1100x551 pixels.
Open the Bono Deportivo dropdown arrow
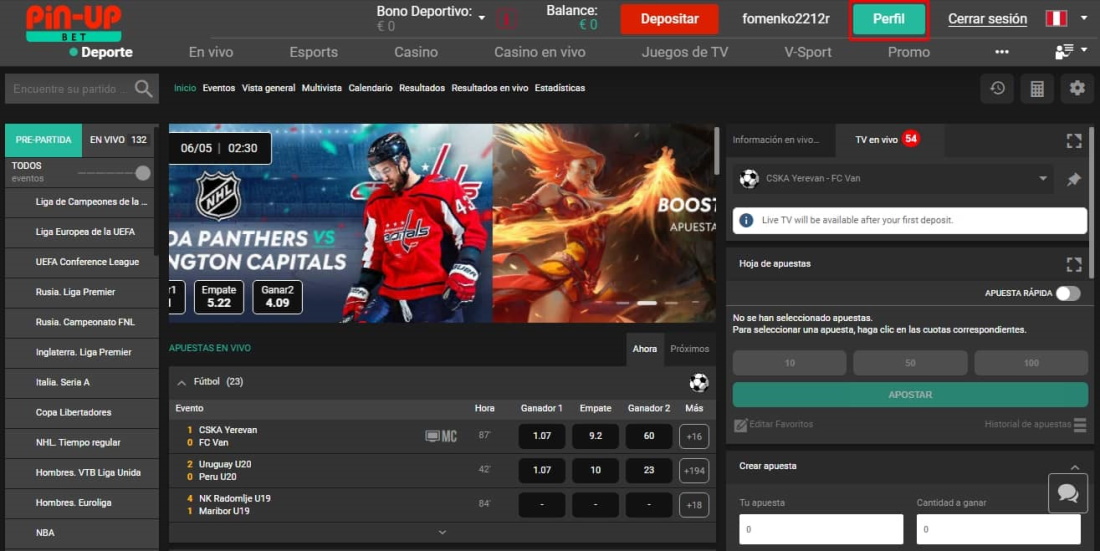point(482,18)
